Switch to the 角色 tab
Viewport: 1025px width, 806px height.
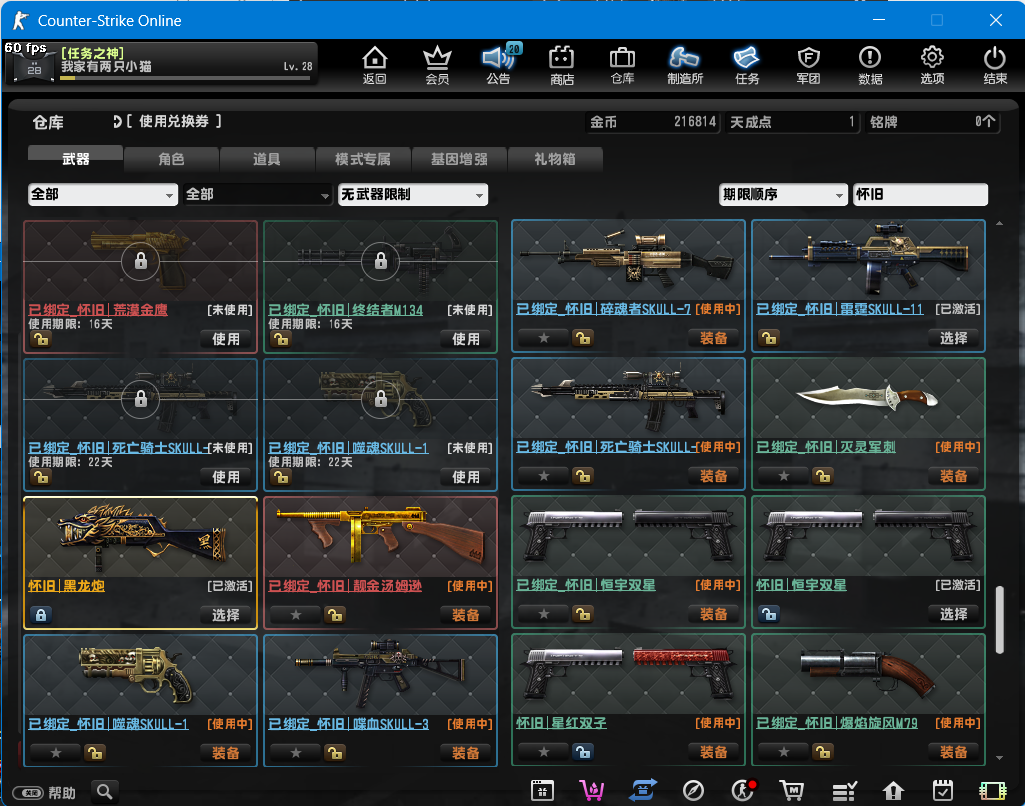pos(171,159)
